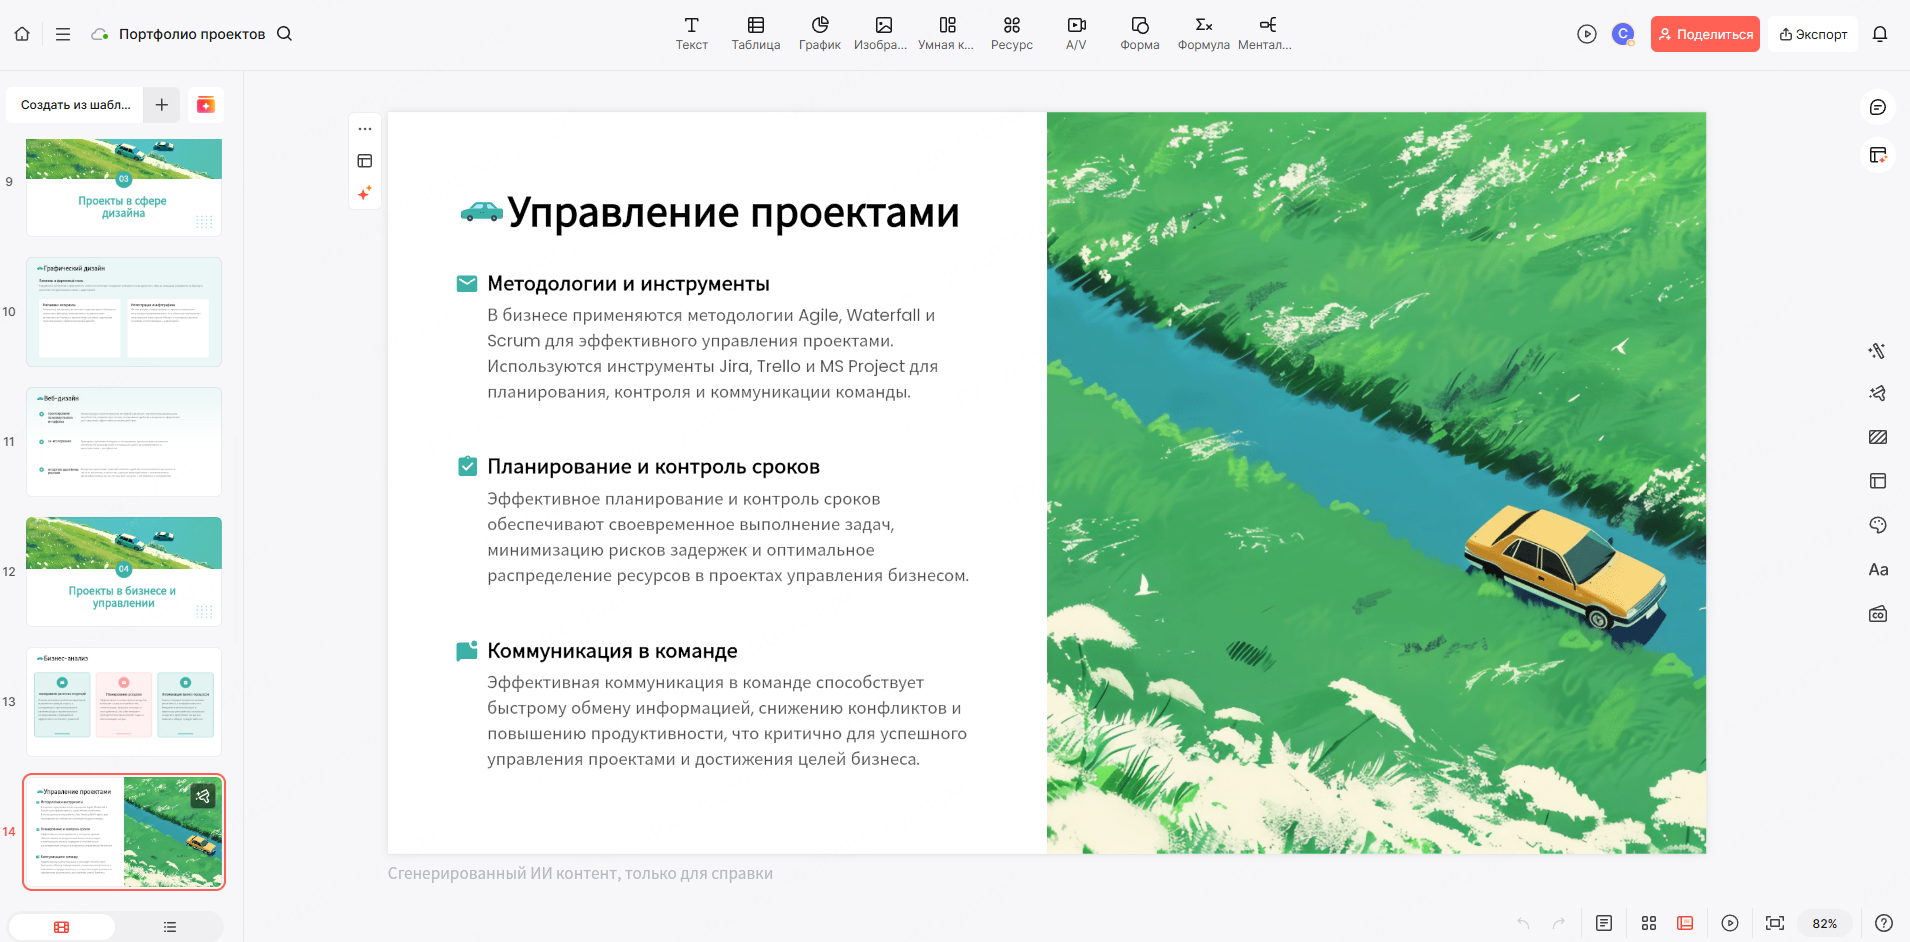Open the slide options via three-dot menu
Image resolution: width=1910 pixels, height=942 pixels.
click(365, 128)
